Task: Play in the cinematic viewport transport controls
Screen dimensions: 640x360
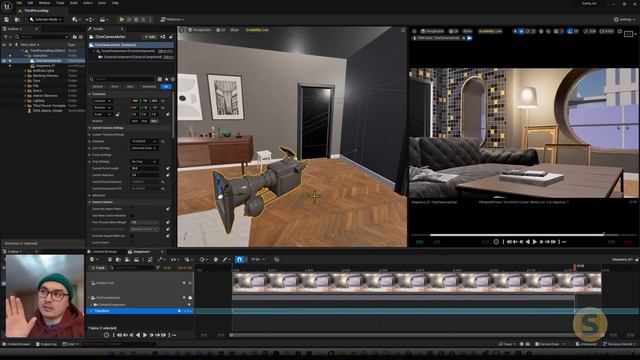Action: coord(535,242)
